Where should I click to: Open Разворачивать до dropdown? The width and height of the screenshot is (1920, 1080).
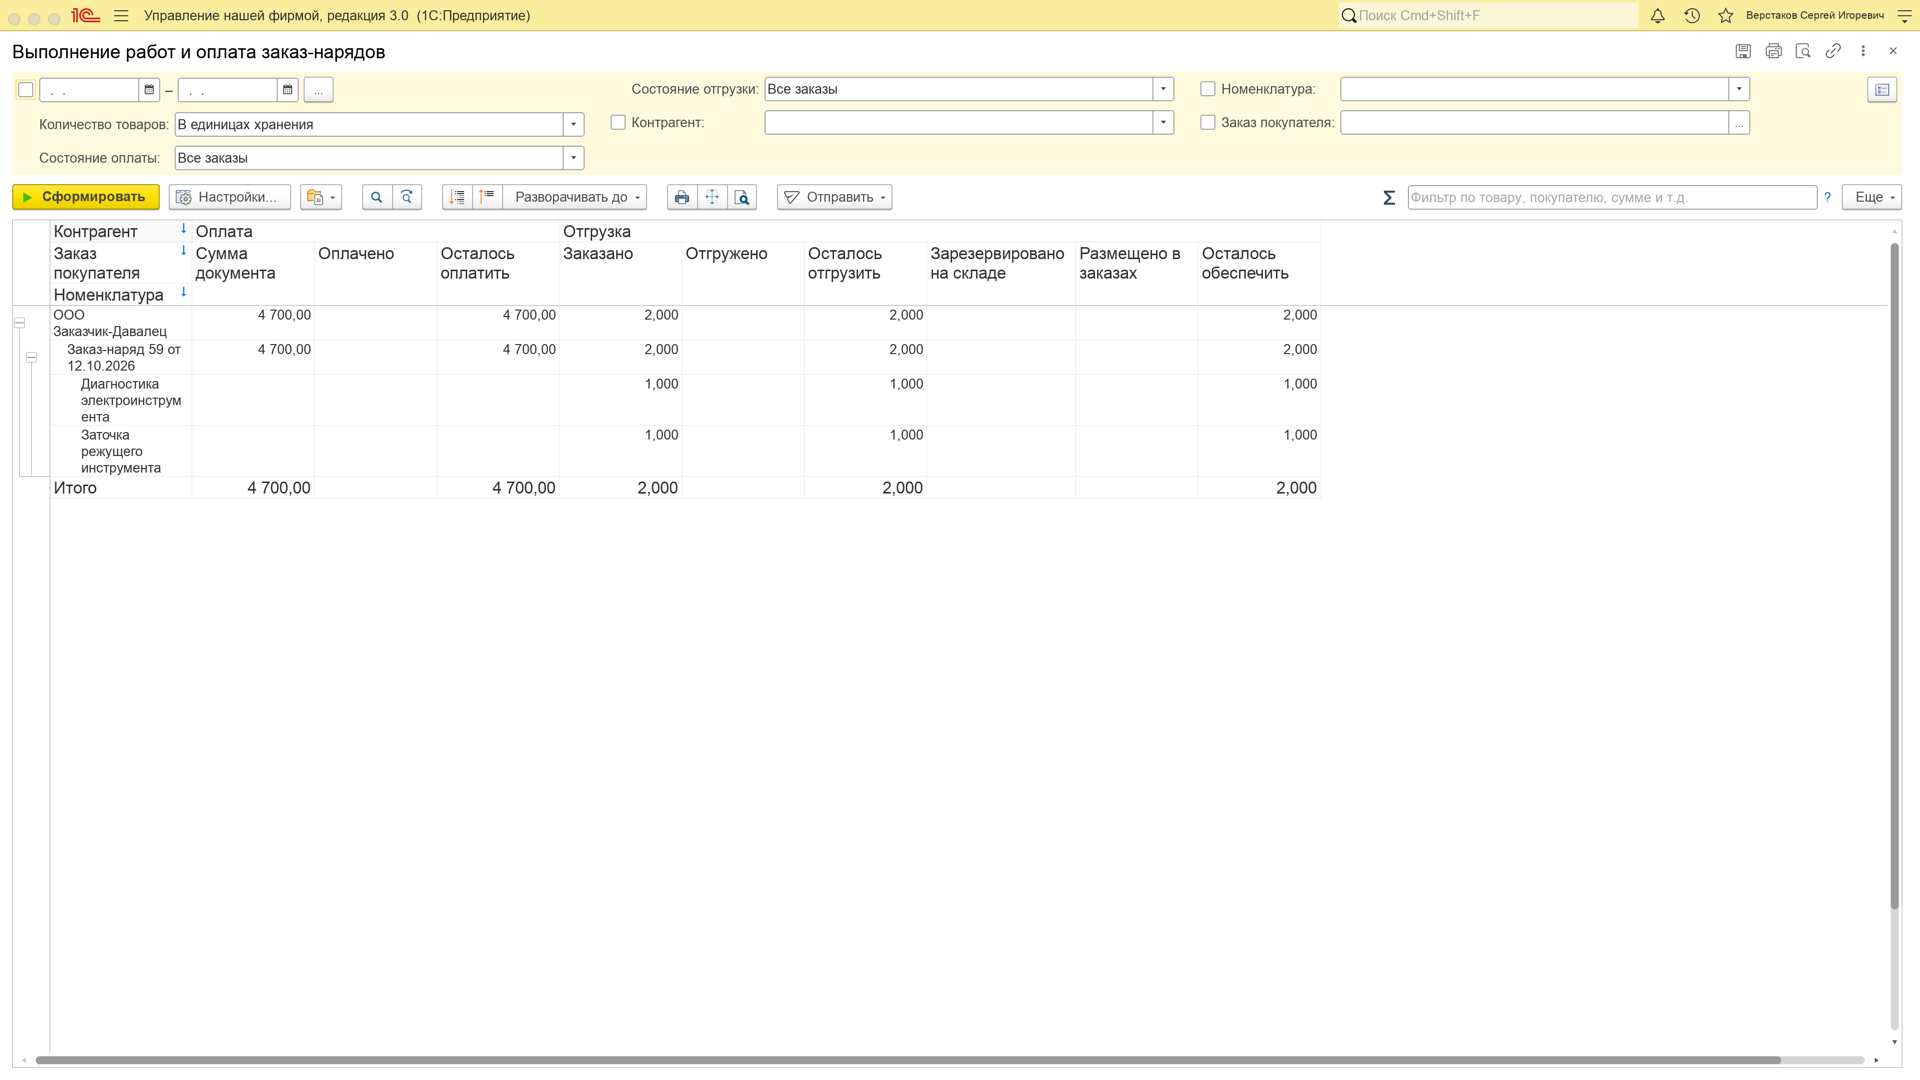coord(575,197)
